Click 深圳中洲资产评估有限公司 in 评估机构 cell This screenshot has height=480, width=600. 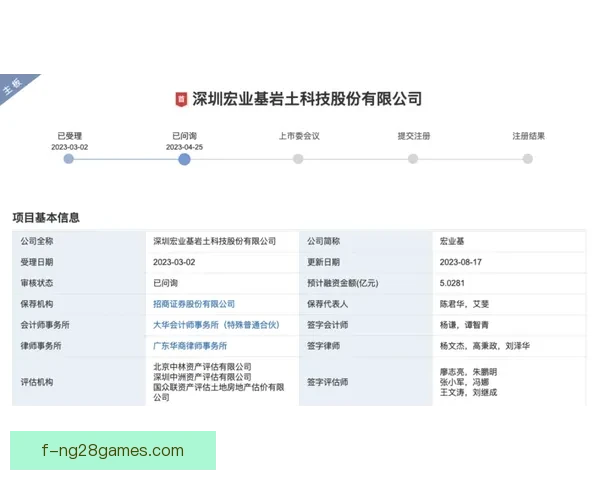click(x=202, y=377)
